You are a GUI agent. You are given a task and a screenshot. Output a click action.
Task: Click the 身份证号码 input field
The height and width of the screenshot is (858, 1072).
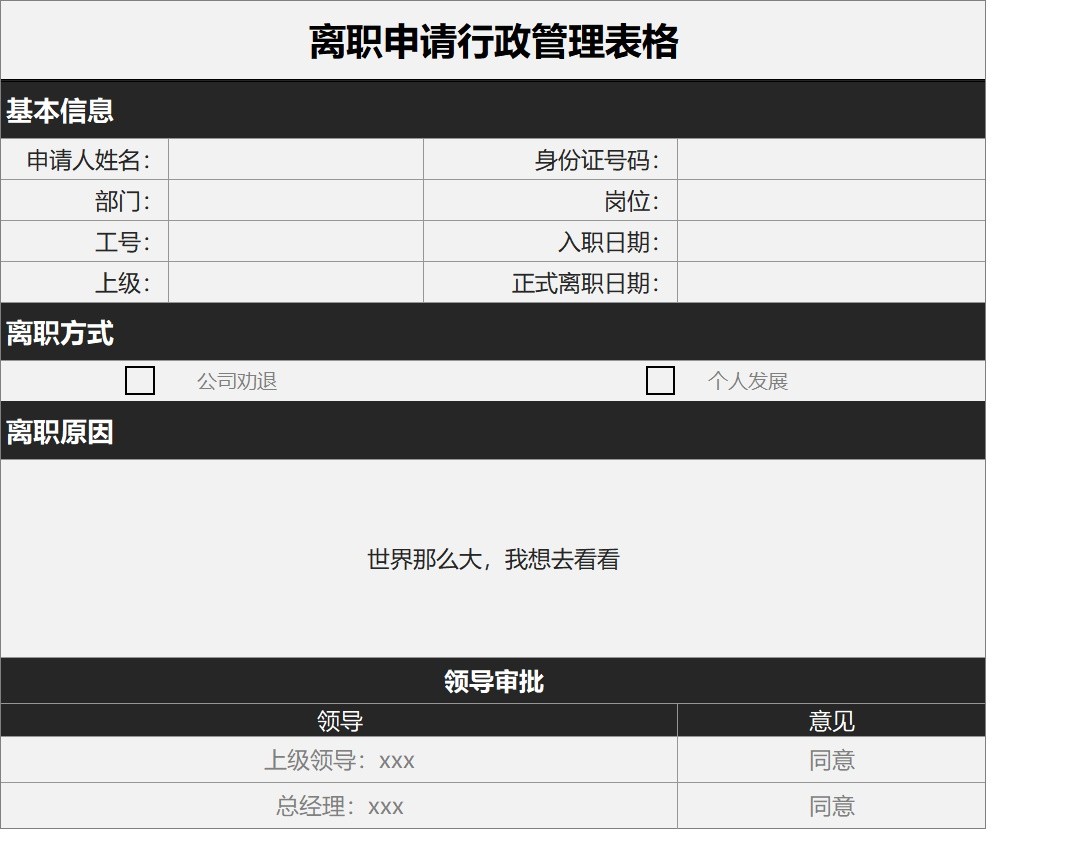(x=832, y=159)
